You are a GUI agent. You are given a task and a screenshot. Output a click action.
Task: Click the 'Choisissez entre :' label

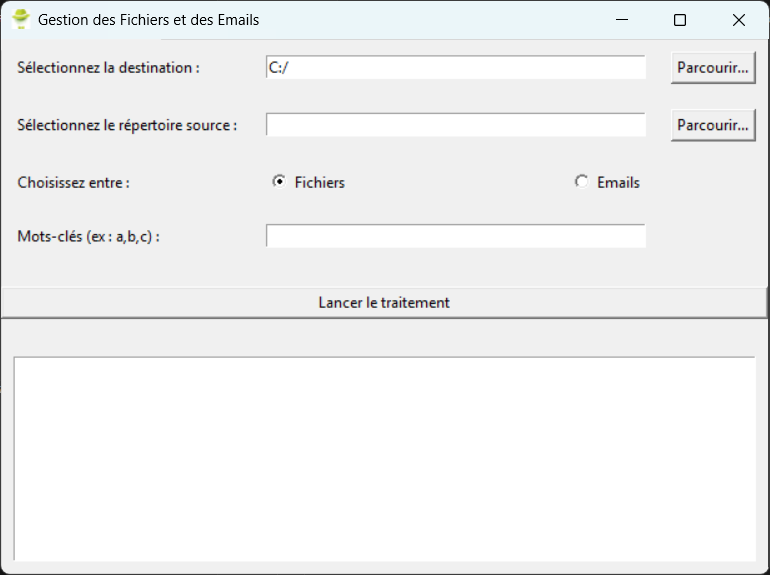coord(74,183)
